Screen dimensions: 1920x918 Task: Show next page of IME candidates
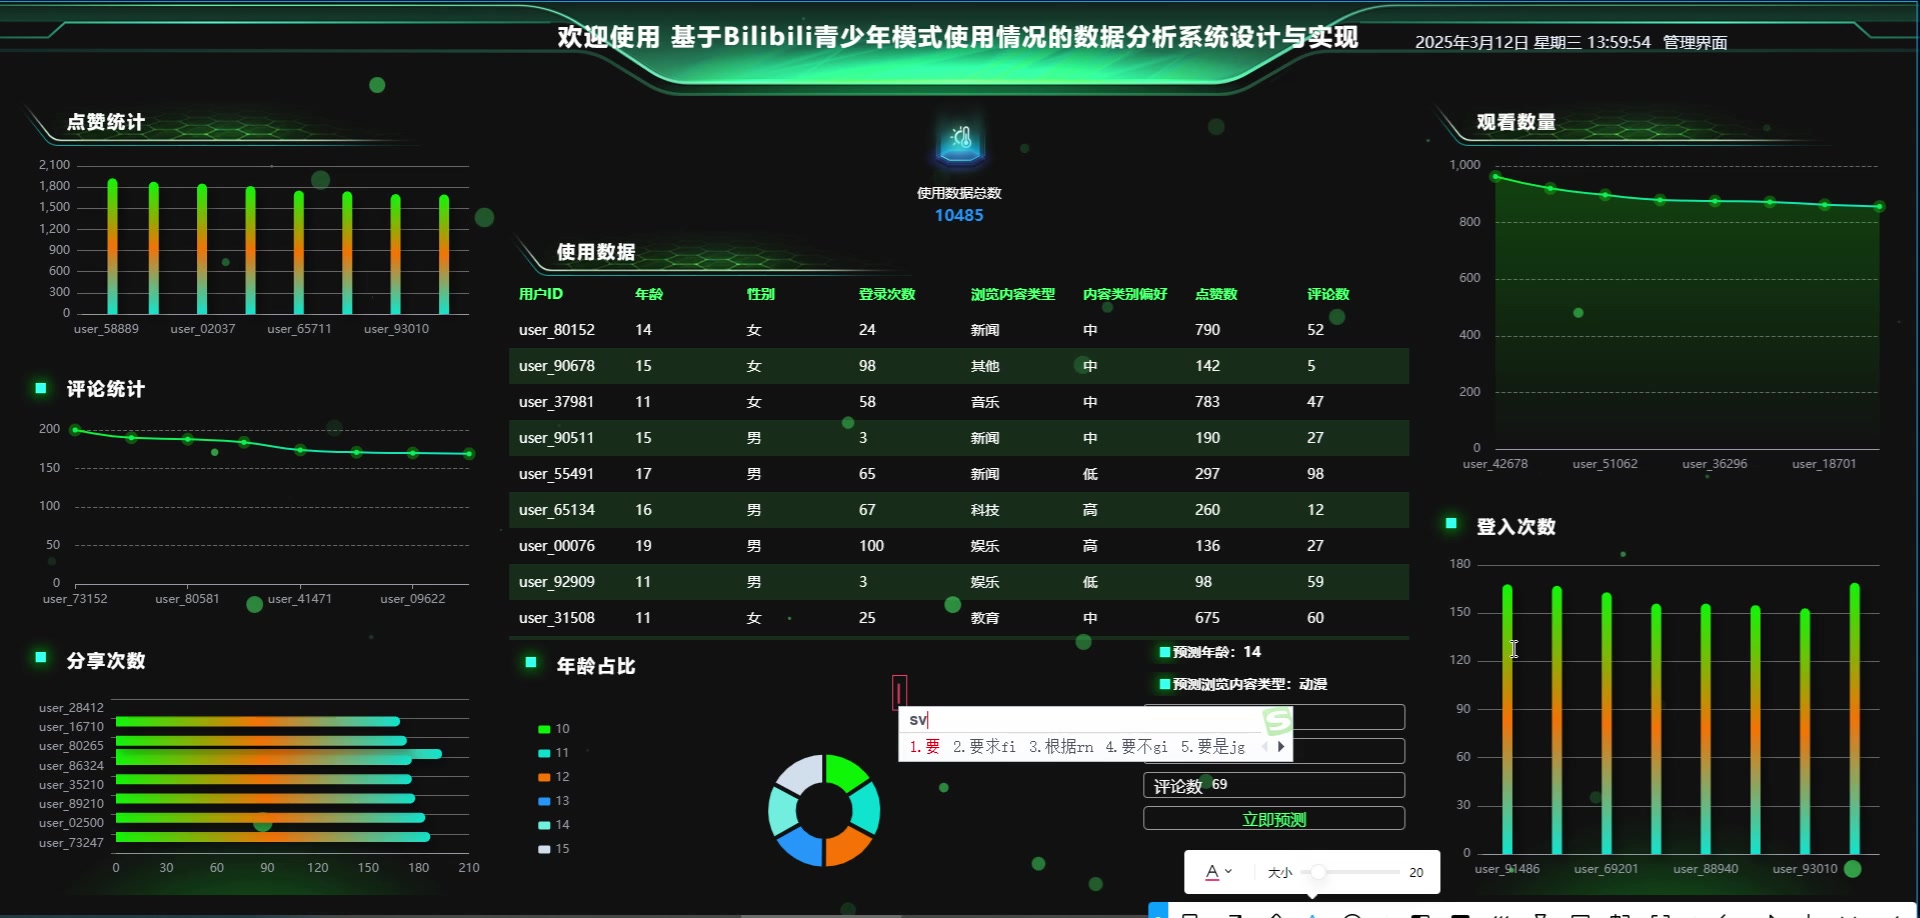tap(1281, 746)
